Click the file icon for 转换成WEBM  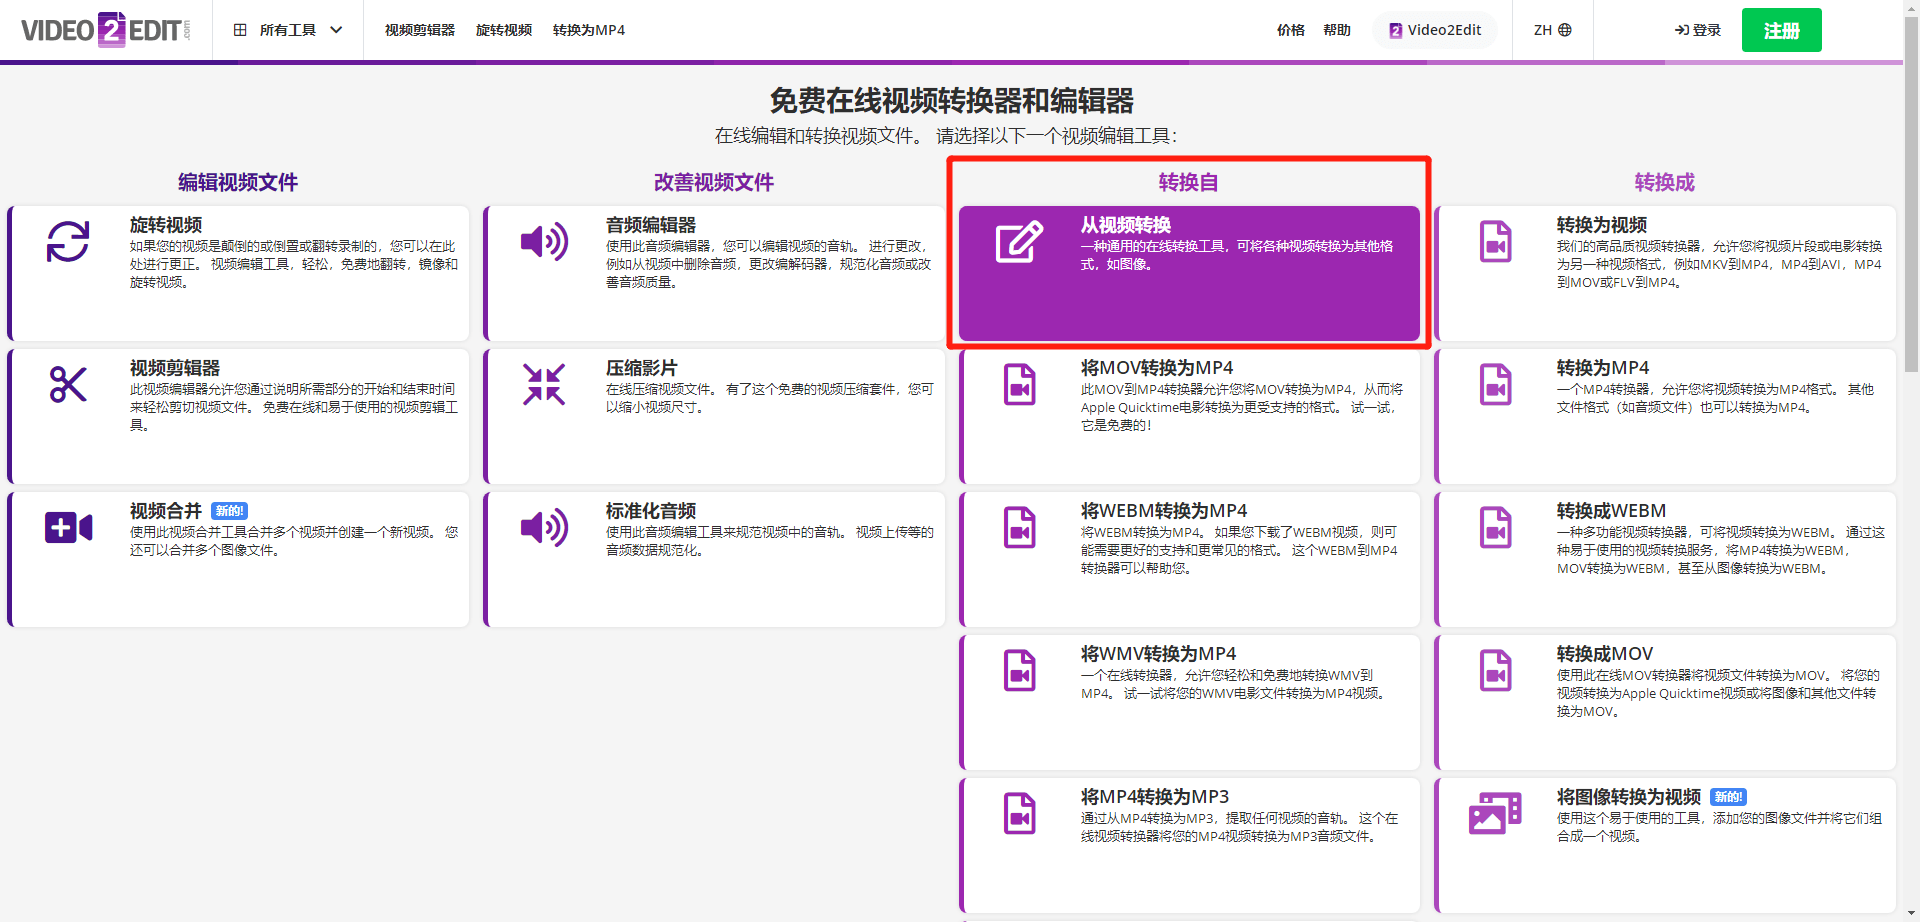(1496, 527)
